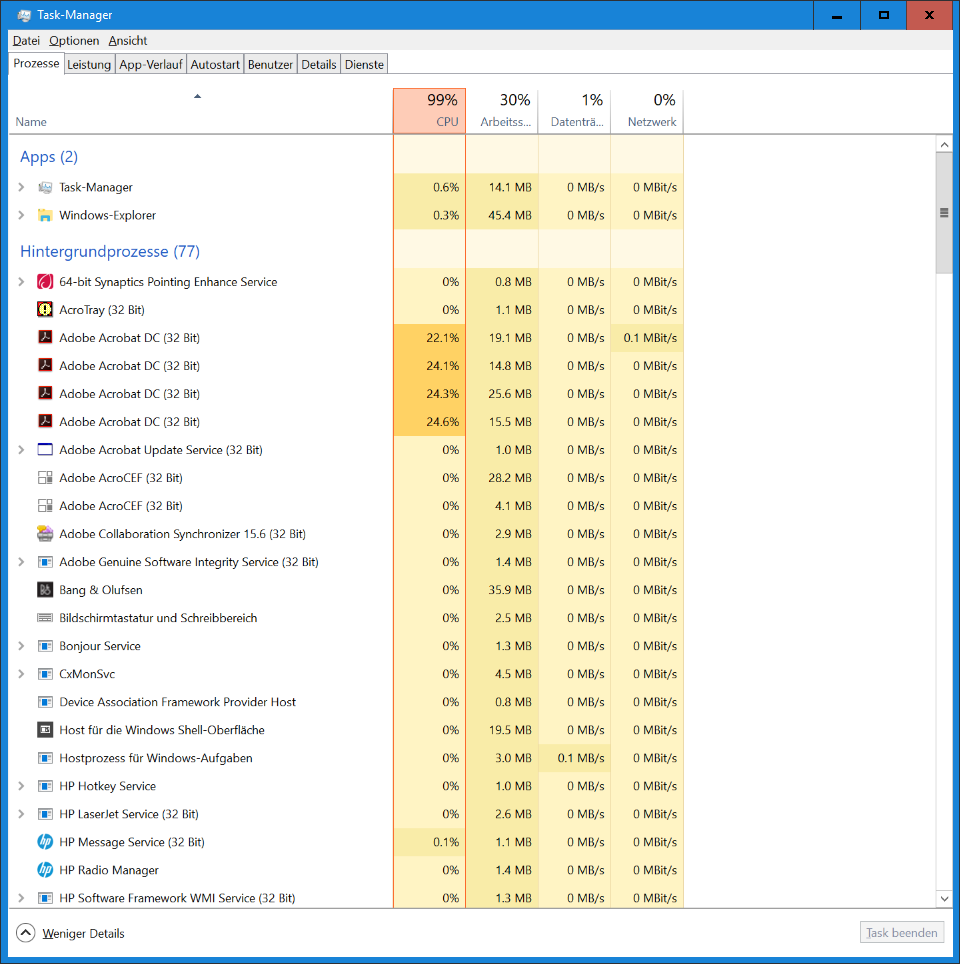Screen dimensions: 964x964
Task: Click the HP Message Service logo icon
Action: pos(45,842)
